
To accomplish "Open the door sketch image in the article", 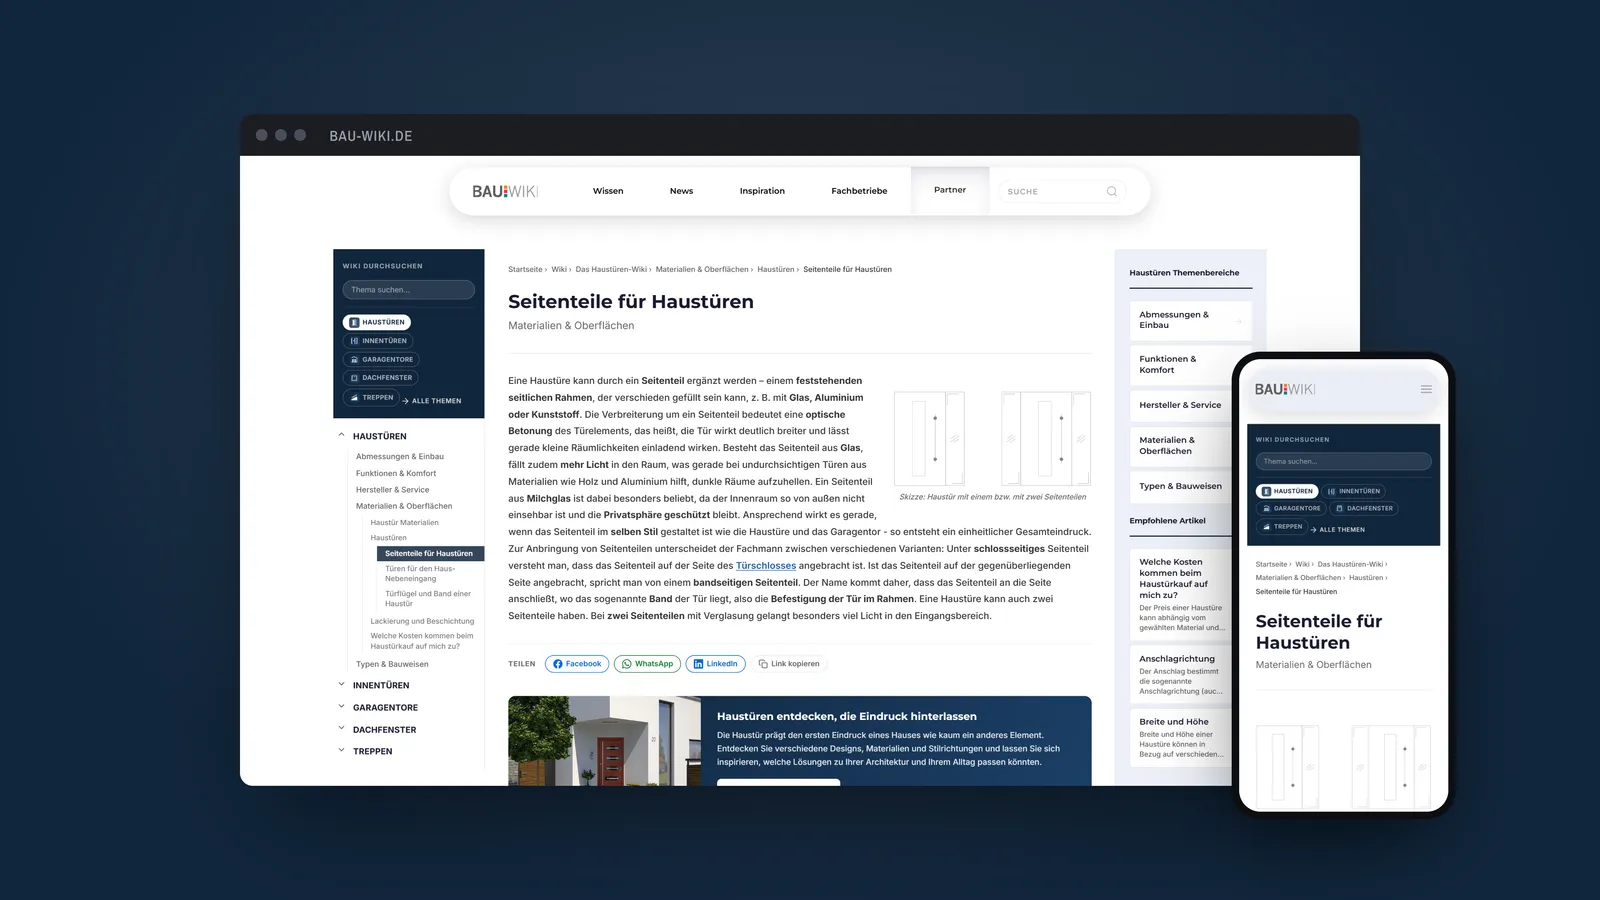I will (992, 439).
